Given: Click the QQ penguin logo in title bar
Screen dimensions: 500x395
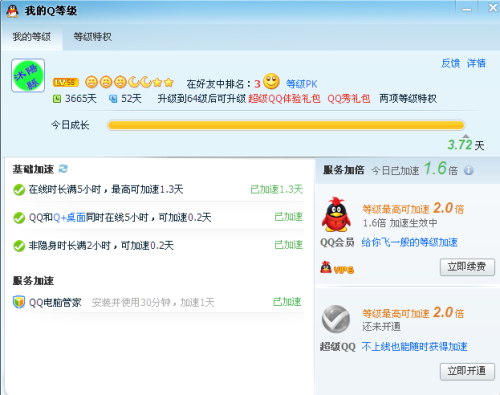Looking at the screenshot, I should [x=12, y=11].
